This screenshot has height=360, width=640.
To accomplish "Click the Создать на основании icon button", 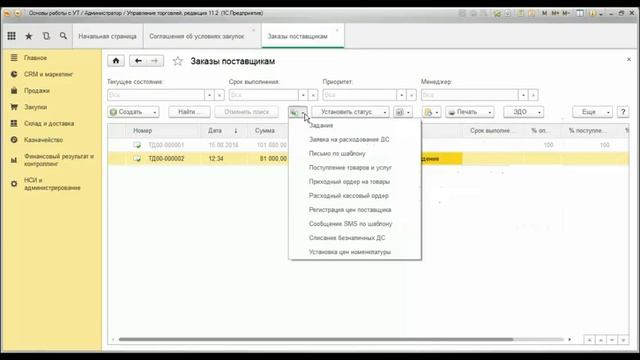I will pos(298,112).
